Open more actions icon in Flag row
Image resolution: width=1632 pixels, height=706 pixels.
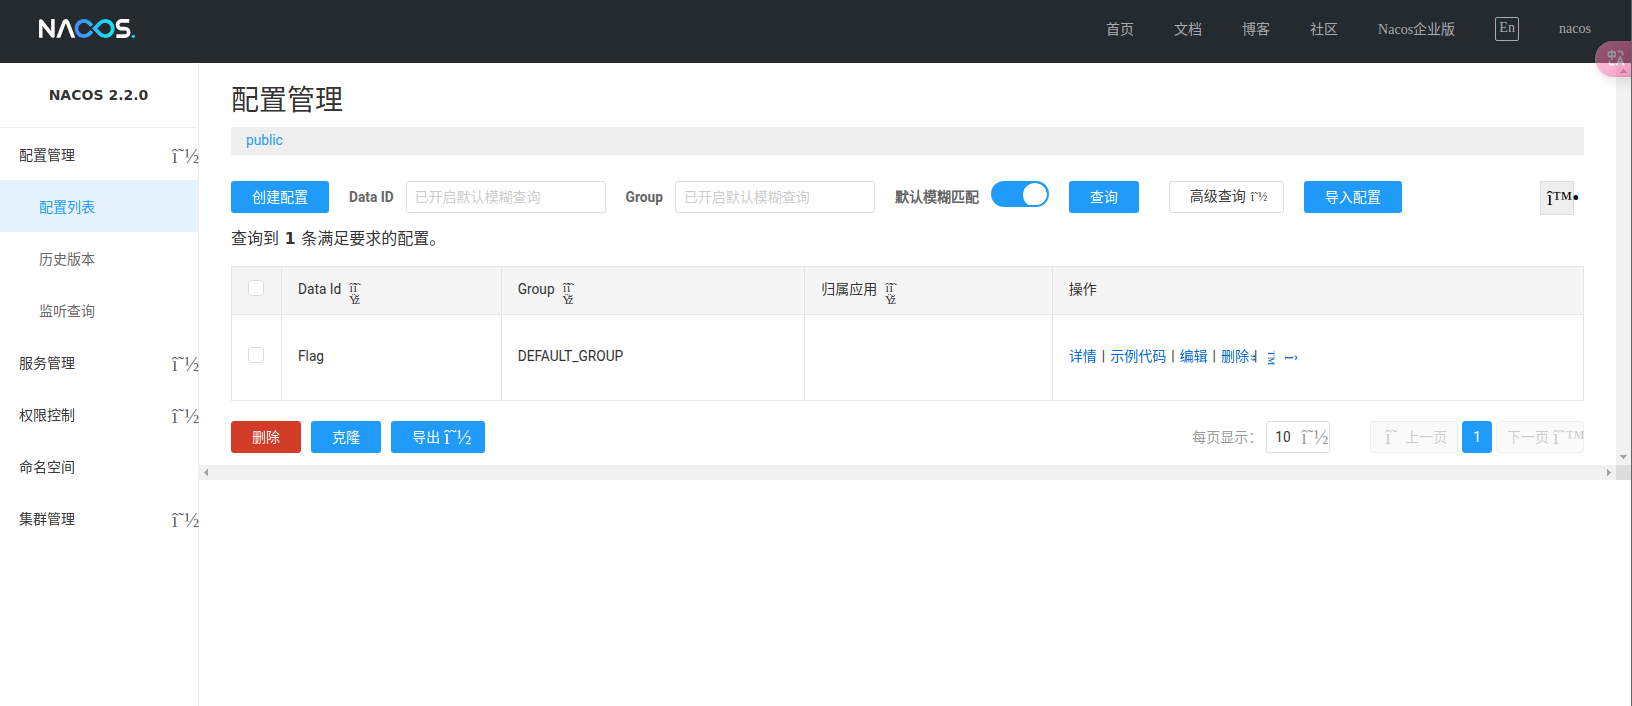[x=1290, y=357]
